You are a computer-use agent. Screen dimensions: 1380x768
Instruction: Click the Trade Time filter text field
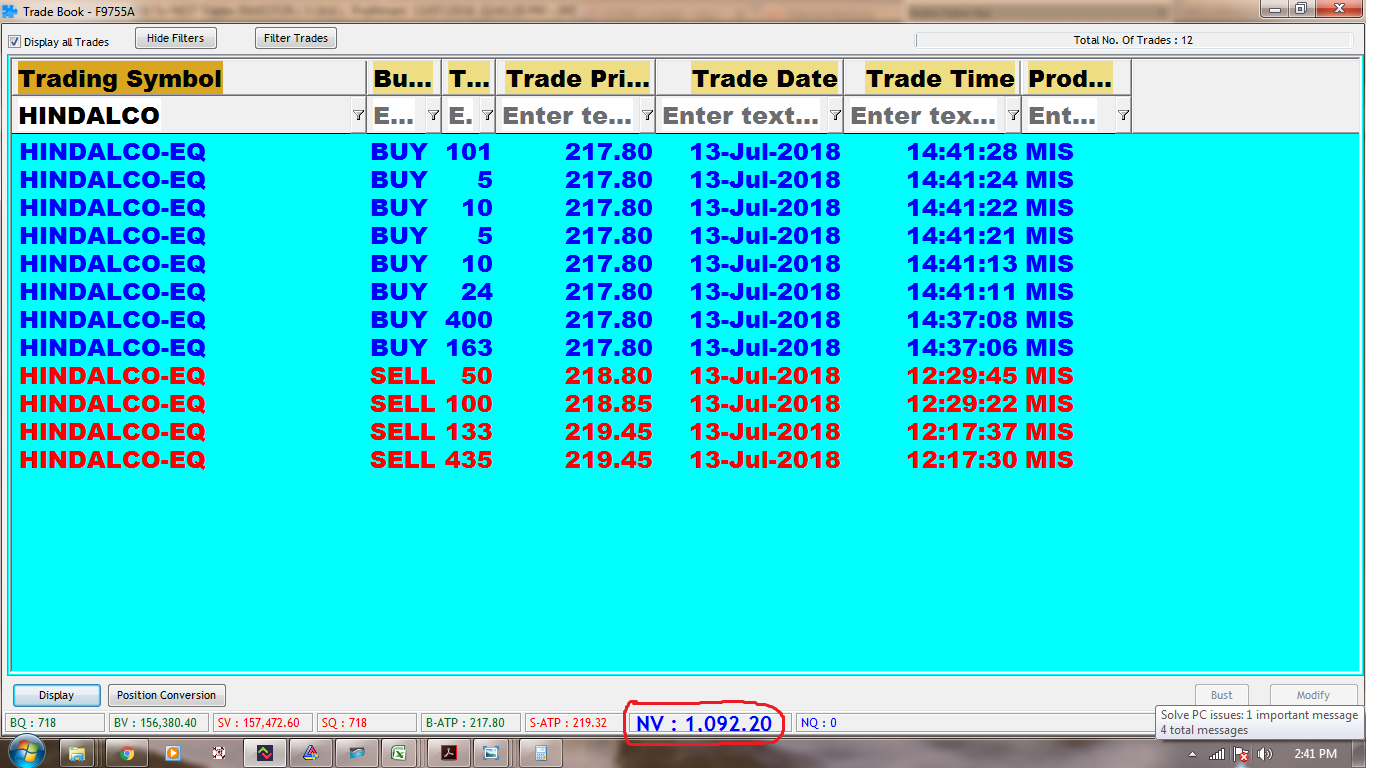[925, 116]
